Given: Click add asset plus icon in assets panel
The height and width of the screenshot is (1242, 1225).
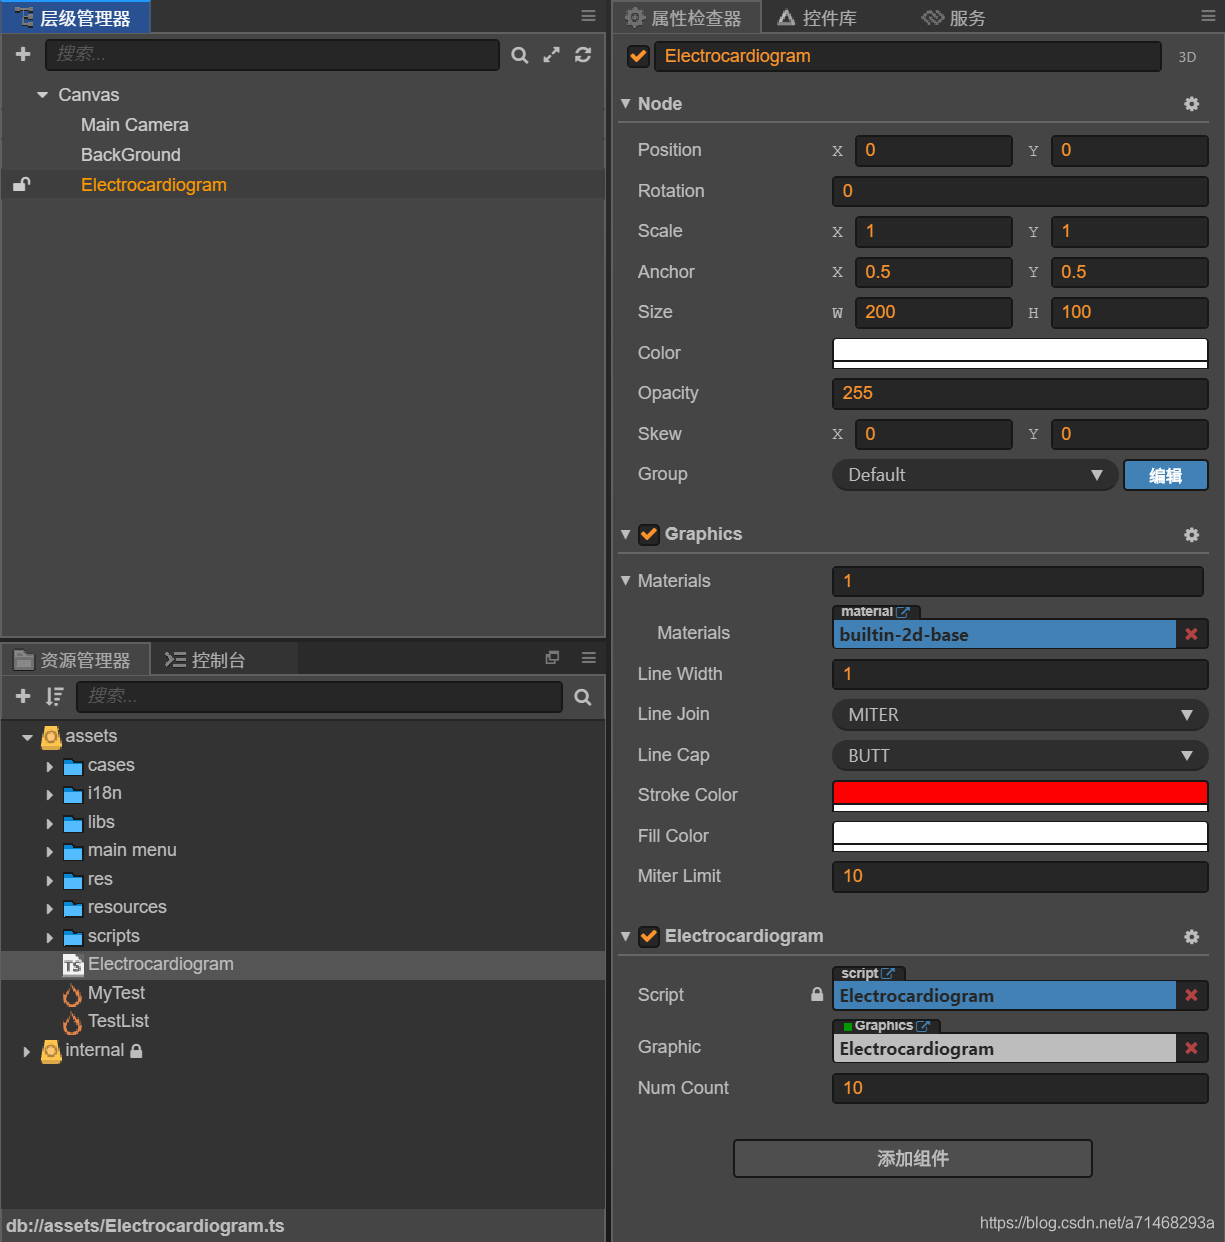Looking at the screenshot, I should (23, 696).
